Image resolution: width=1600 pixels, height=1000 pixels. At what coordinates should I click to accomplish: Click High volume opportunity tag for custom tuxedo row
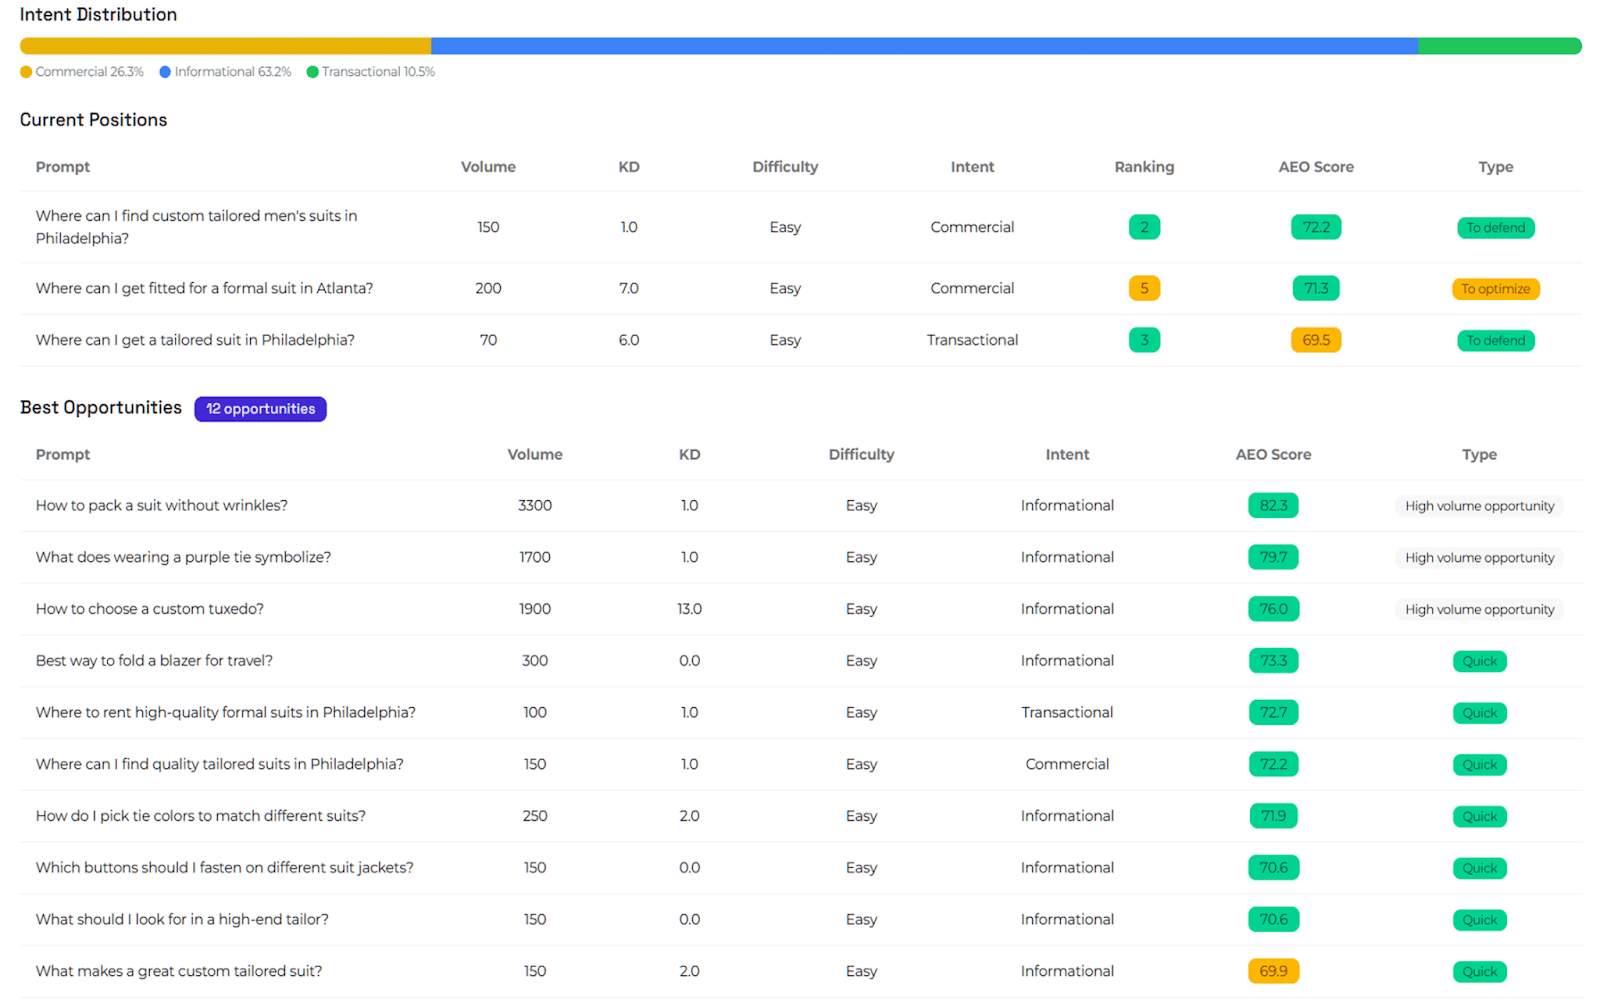(1479, 610)
